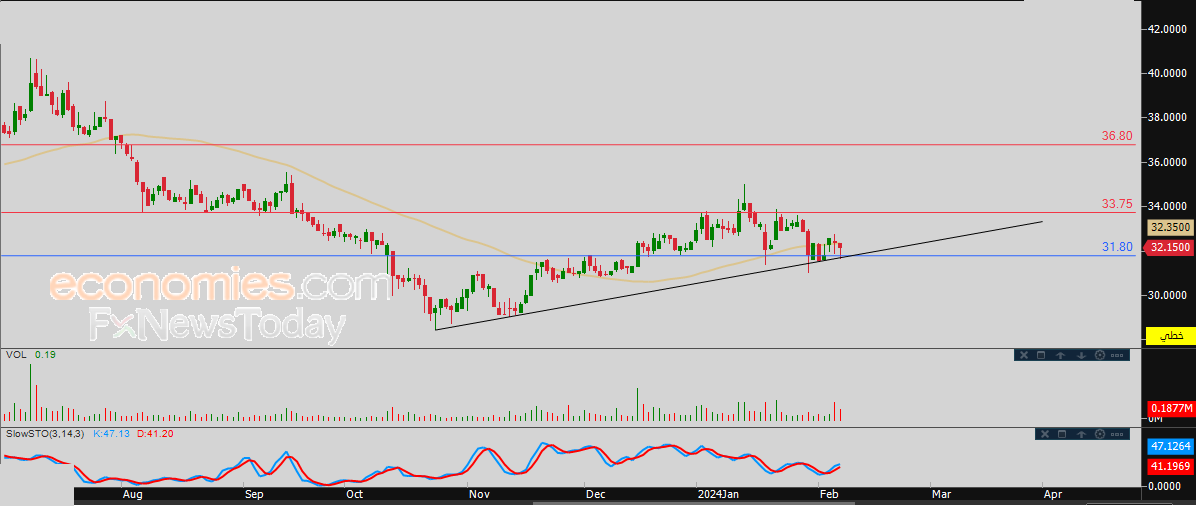The width and height of the screenshot is (1196, 506).
Task: Open more options for VOL panel
Action: click(x=1117, y=356)
